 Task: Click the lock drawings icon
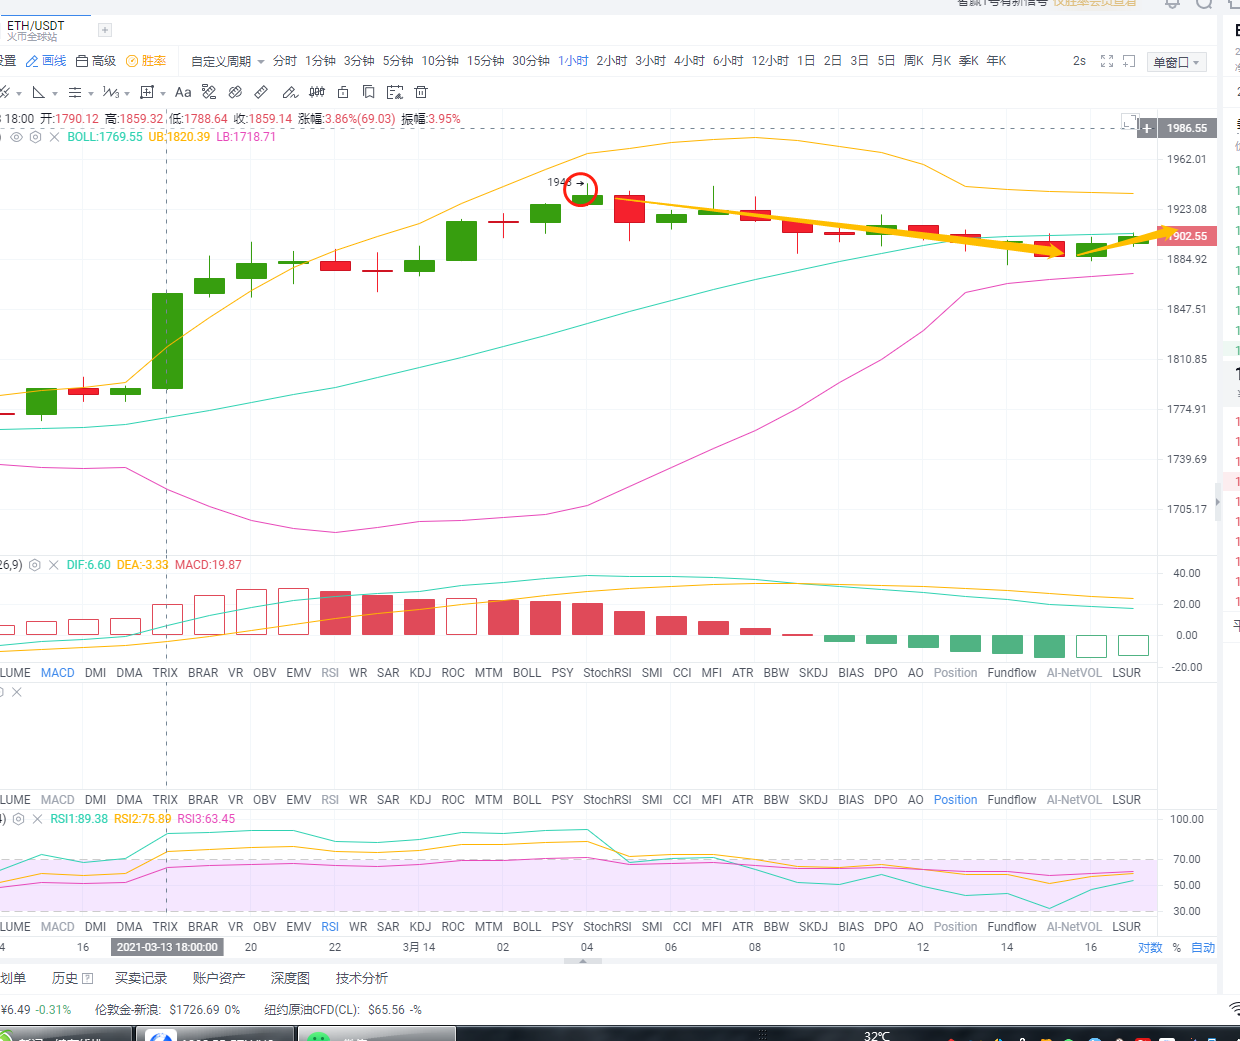(343, 92)
